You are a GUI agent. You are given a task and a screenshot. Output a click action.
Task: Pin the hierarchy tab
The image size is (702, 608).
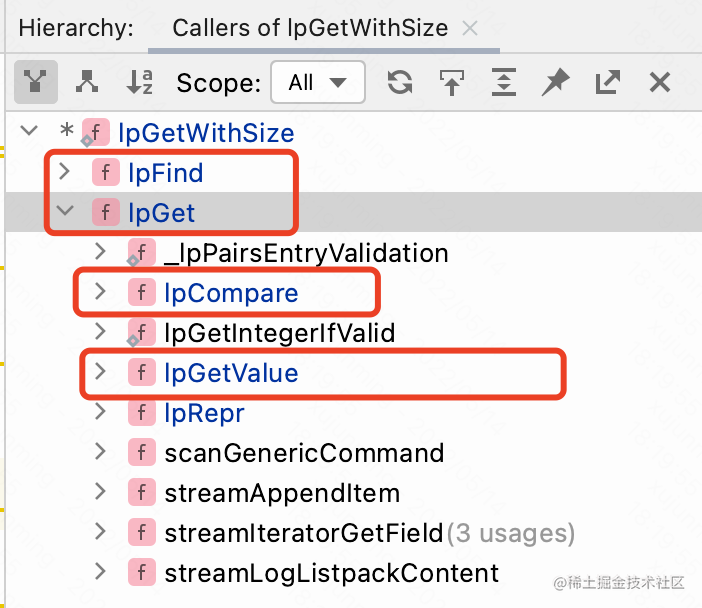[x=555, y=82]
